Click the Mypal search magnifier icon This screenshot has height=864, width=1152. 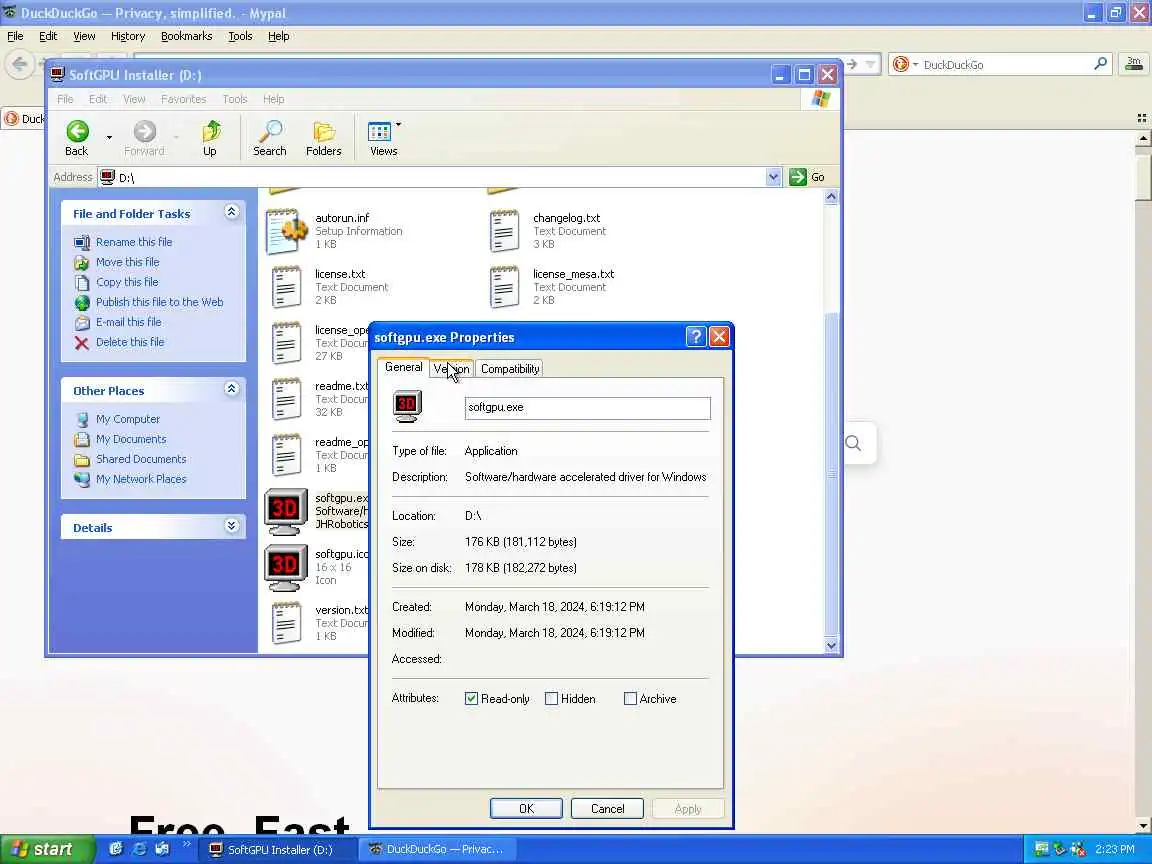(1100, 64)
